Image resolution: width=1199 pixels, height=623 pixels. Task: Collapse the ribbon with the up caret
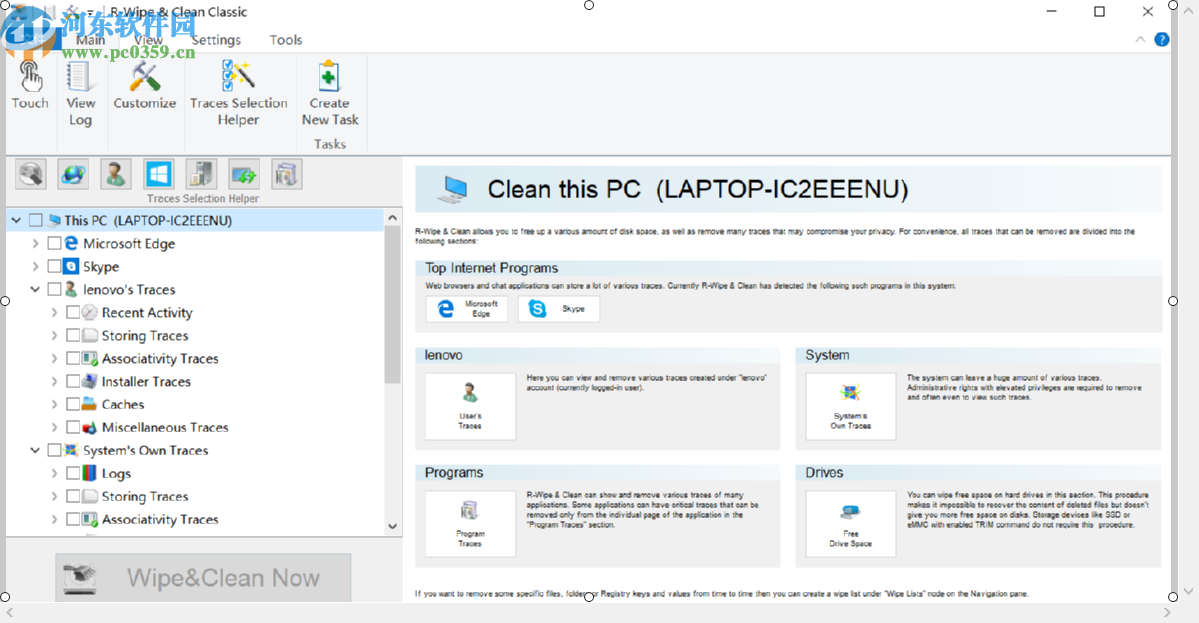(1140, 40)
